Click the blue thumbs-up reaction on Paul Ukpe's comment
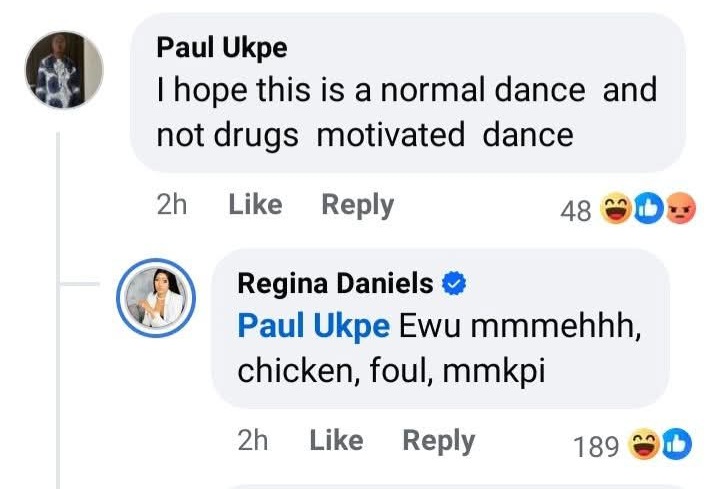 click(647, 210)
